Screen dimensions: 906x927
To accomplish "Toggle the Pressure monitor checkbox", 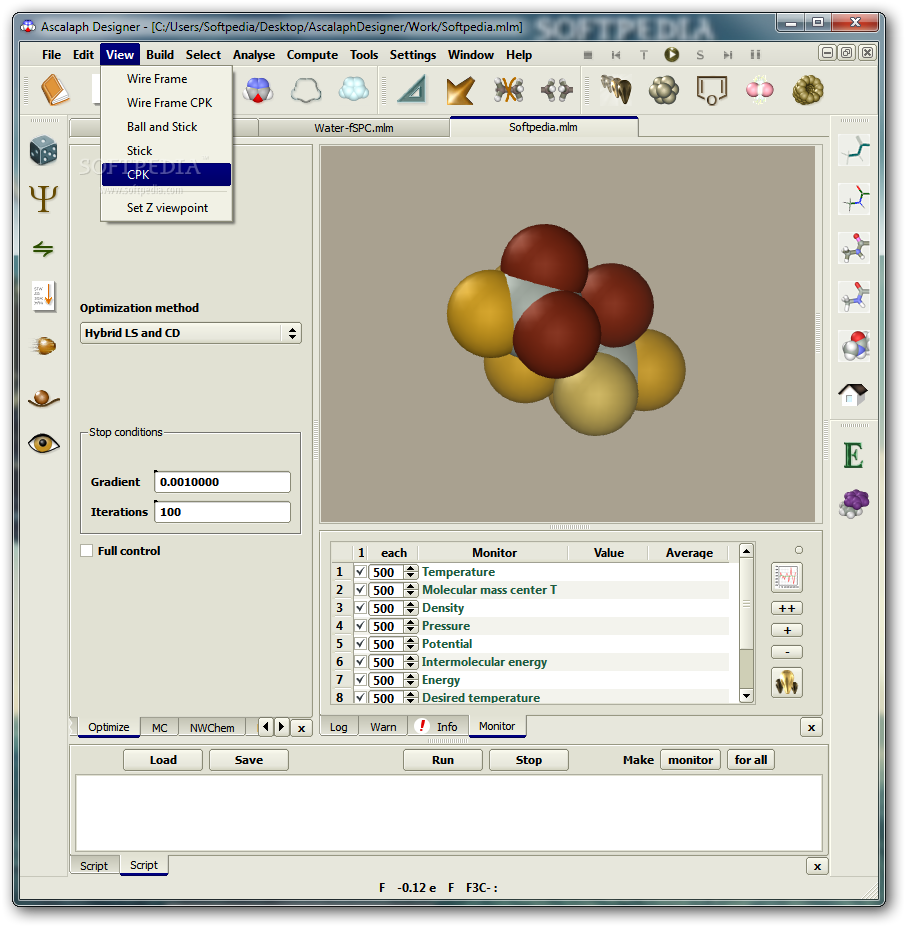I will (360, 625).
